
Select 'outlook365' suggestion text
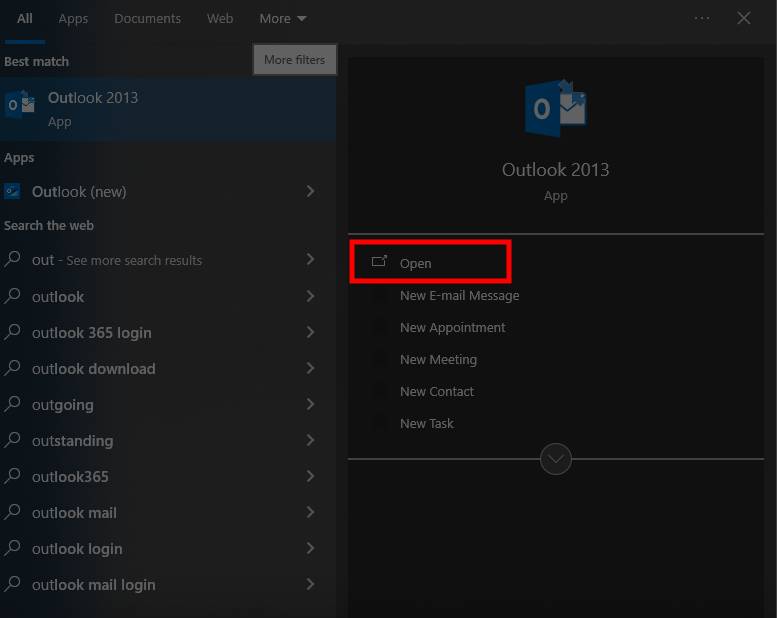70,477
